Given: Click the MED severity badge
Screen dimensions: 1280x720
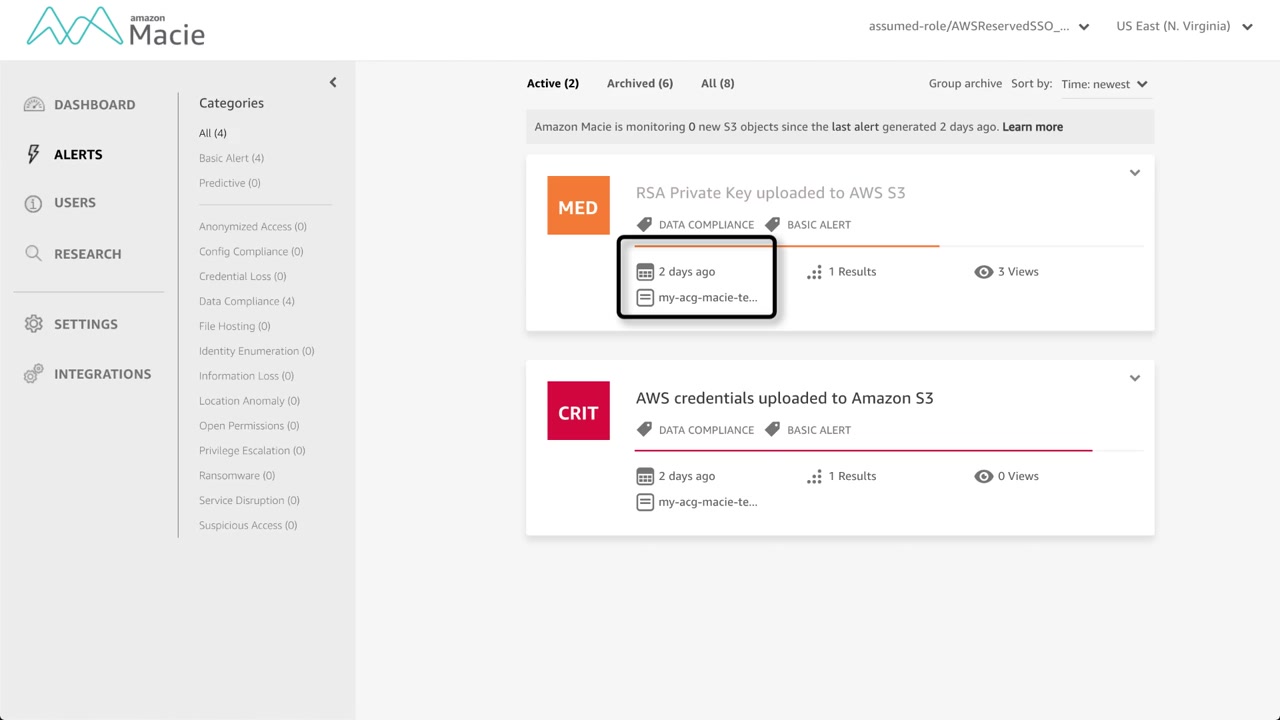Looking at the screenshot, I should [578, 206].
